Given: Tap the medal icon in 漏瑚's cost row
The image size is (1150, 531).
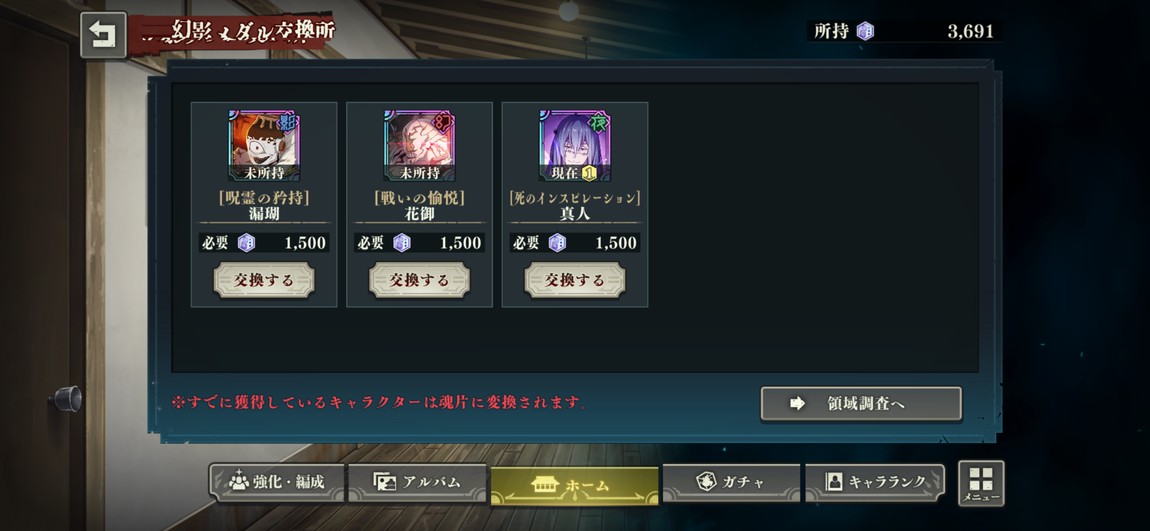Looking at the screenshot, I should coord(246,243).
